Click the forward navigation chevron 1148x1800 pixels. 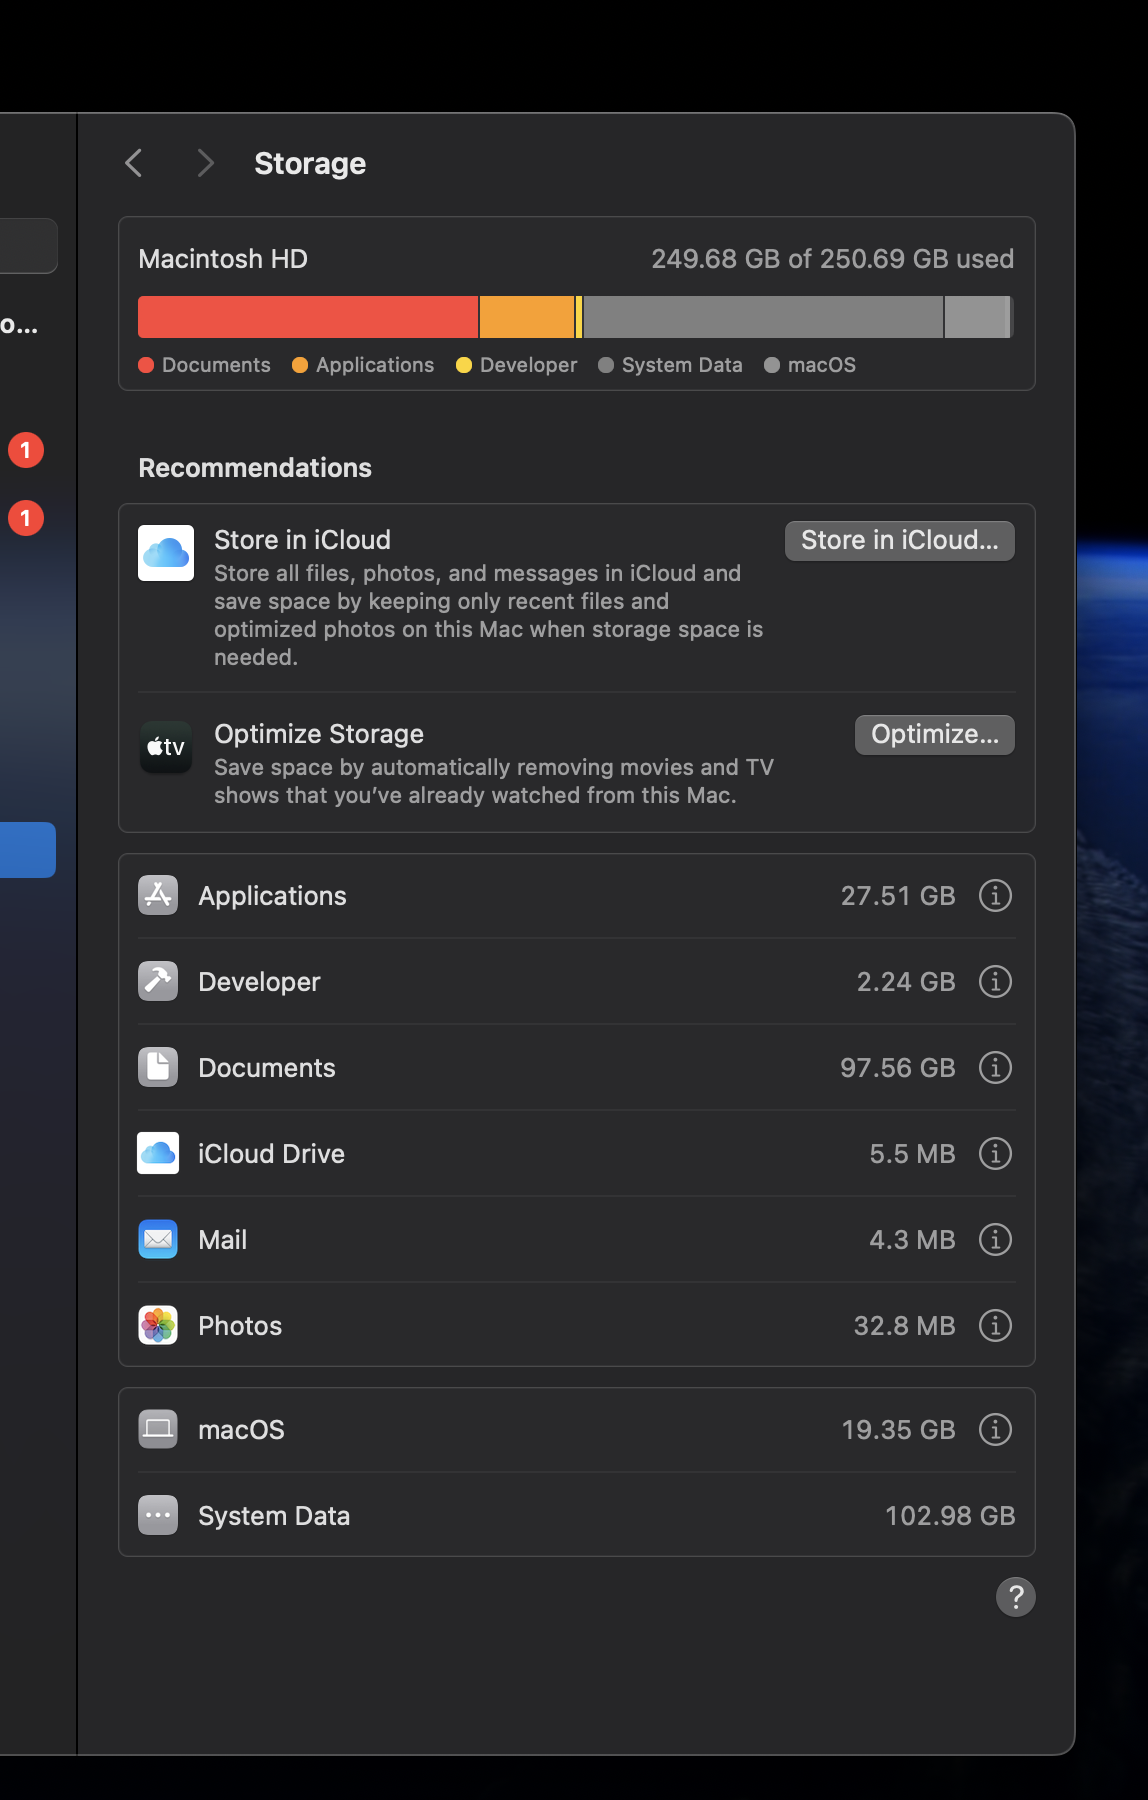(205, 163)
